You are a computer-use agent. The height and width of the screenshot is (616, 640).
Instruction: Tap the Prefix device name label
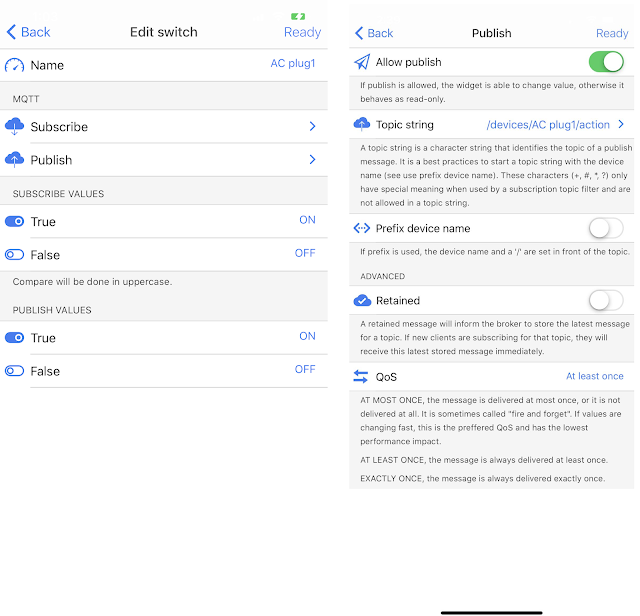click(423, 228)
